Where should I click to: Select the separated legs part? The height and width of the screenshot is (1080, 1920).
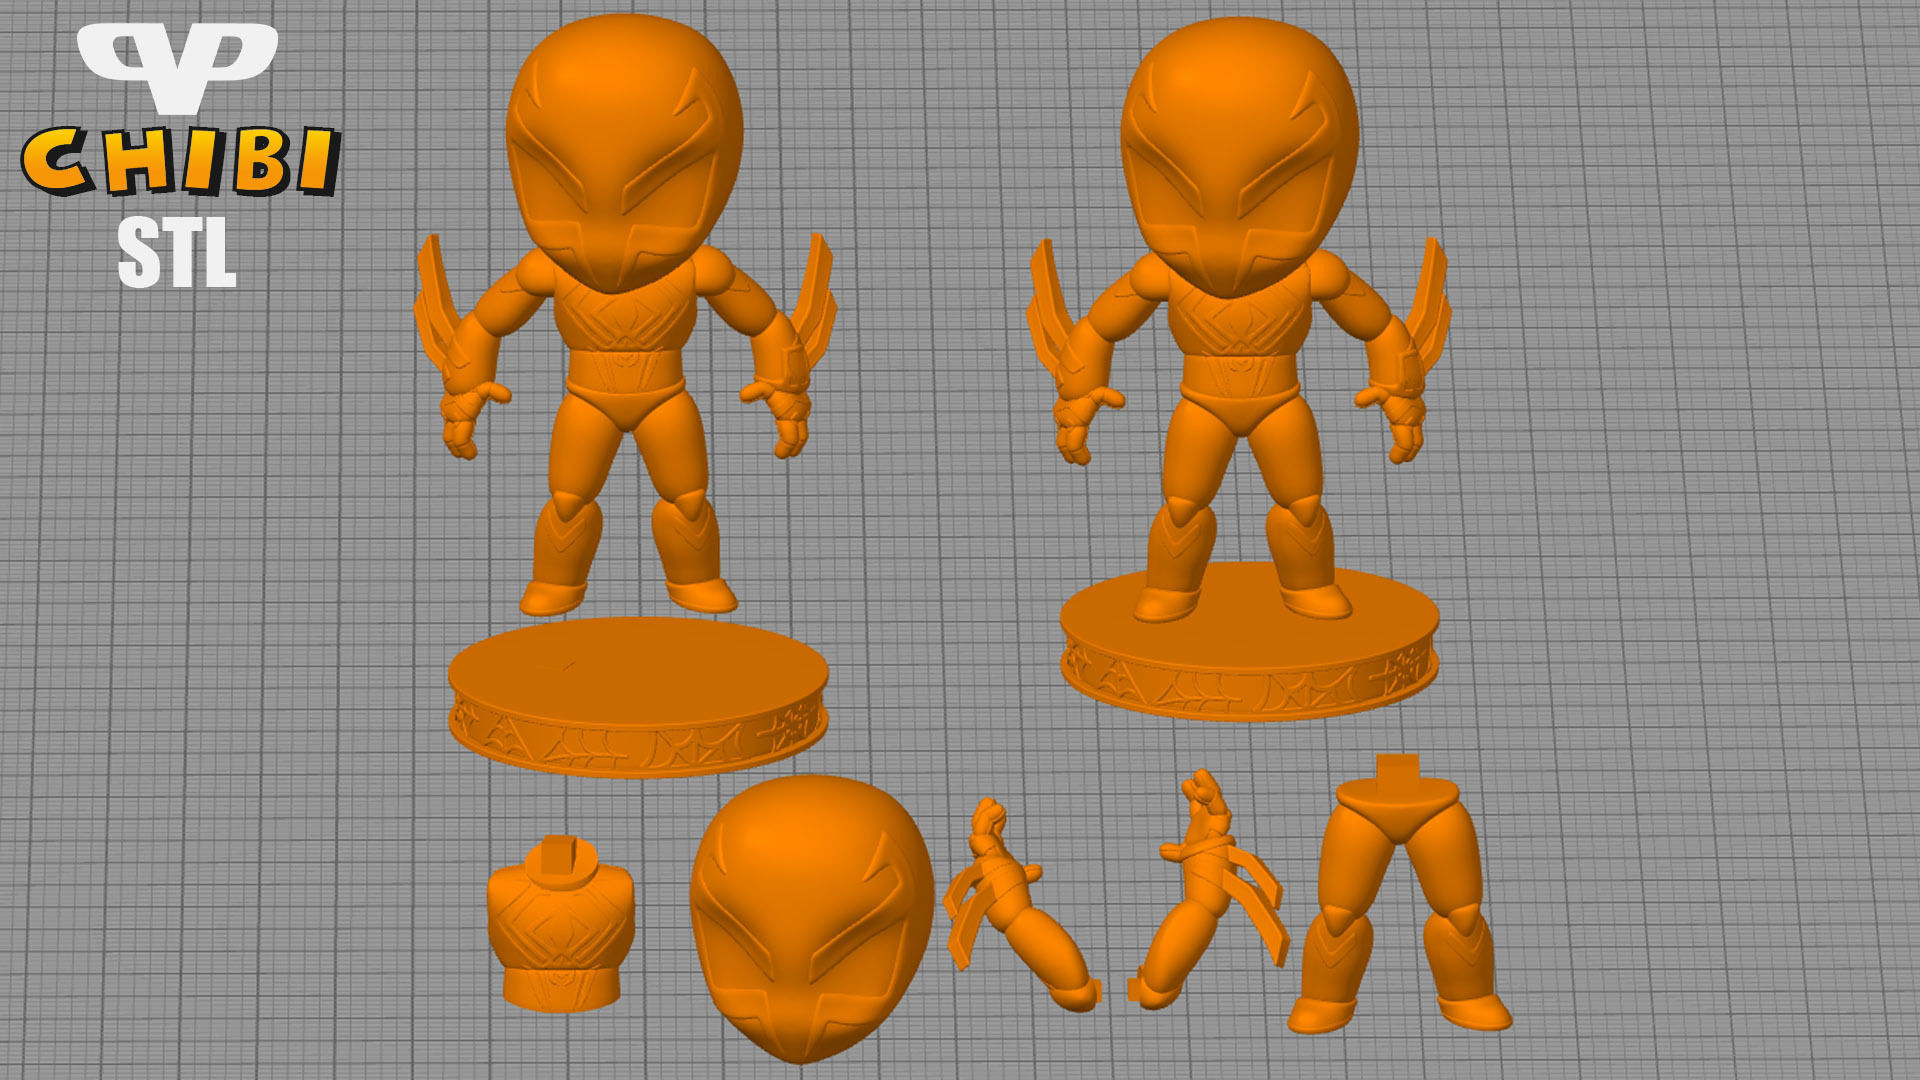(x=1400, y=894)
